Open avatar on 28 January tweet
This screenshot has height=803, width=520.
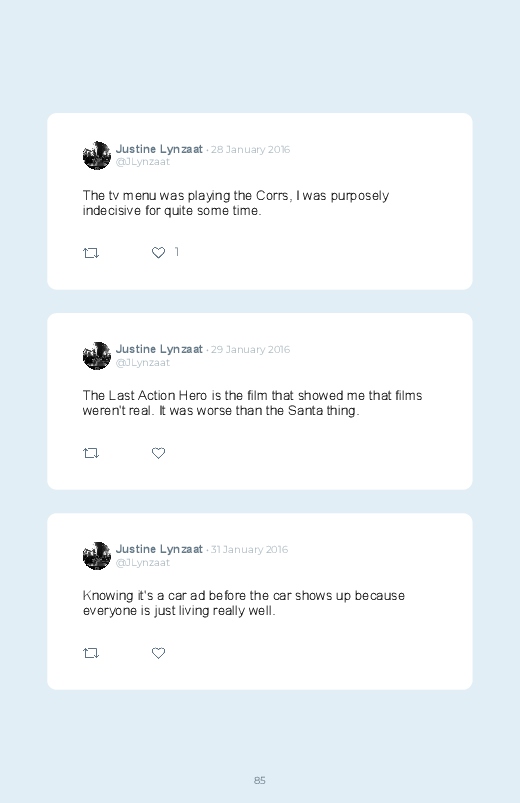tap(97, 156)
